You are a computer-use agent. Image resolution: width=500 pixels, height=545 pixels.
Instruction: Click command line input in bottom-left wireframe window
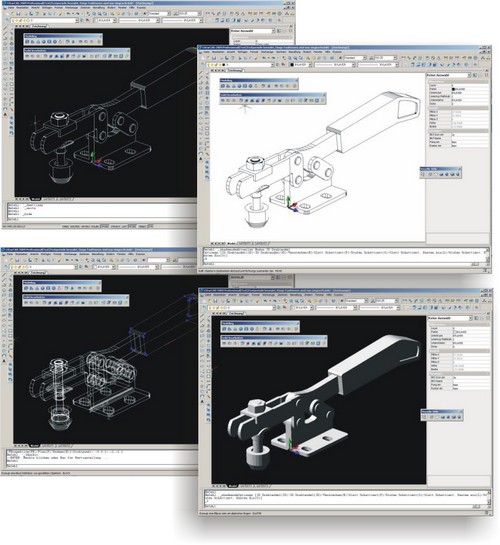click(101, 466)
